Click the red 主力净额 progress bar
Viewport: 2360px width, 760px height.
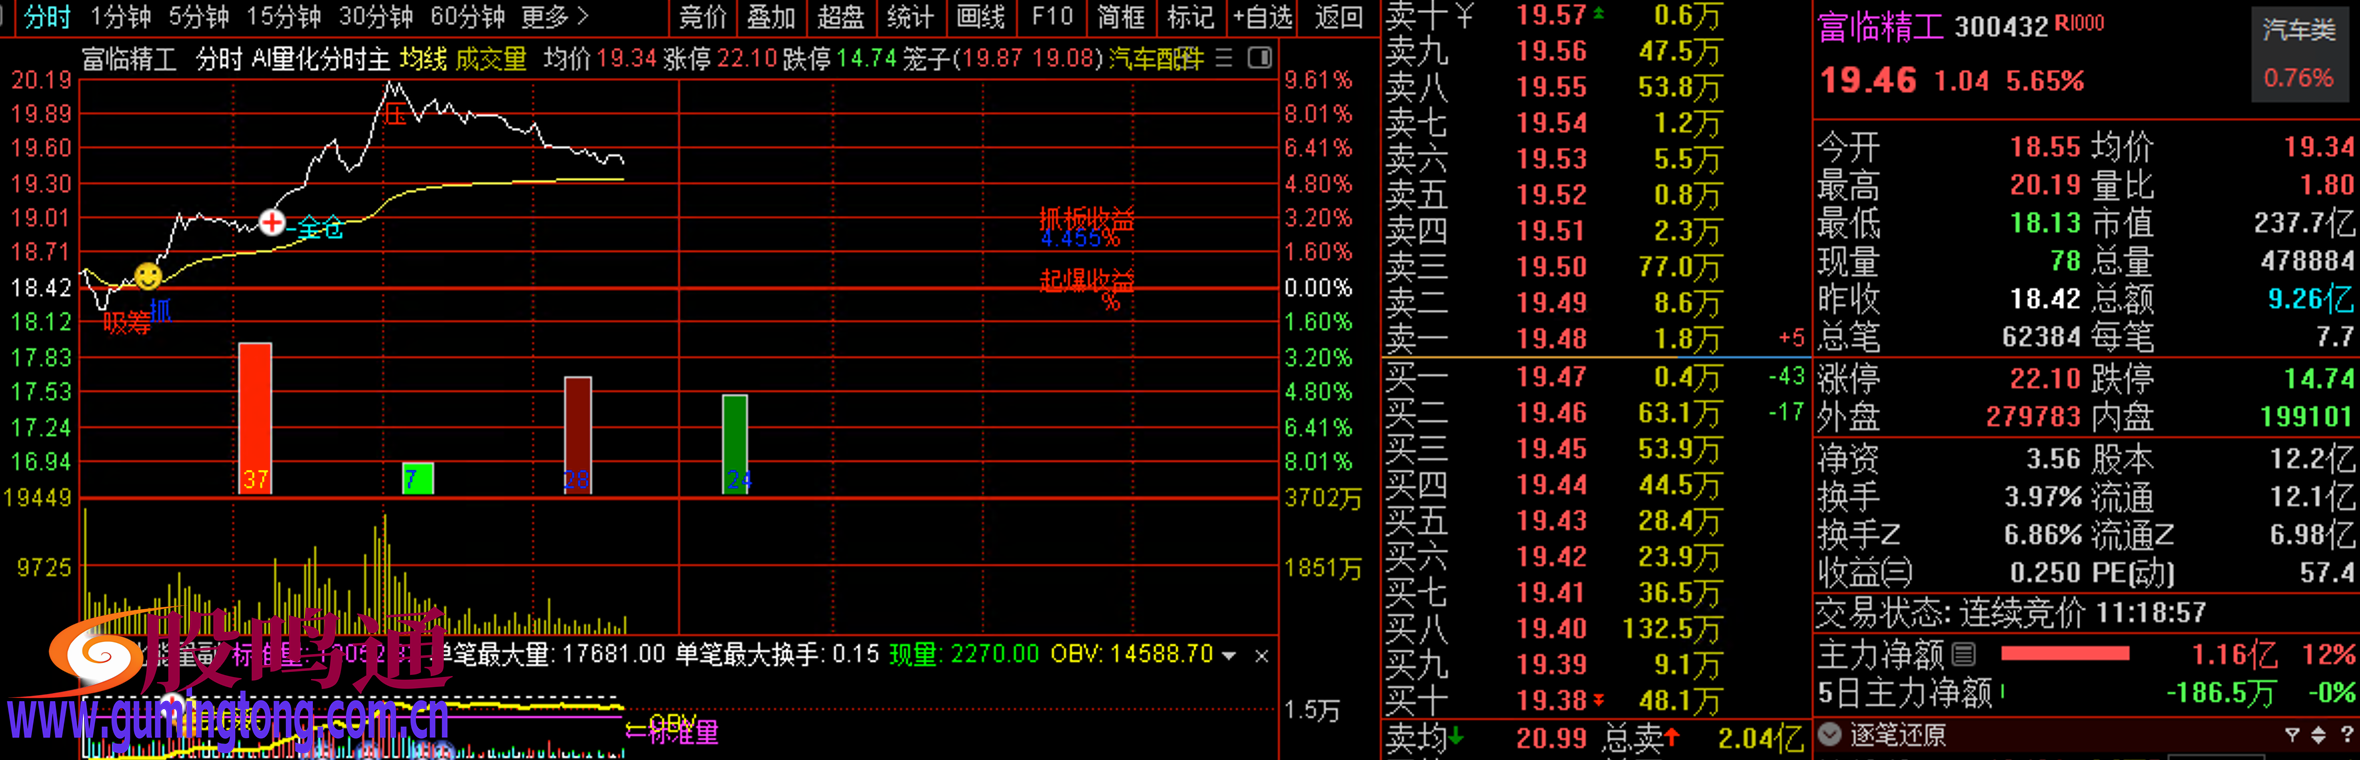pyautogui.click(x=2065, y=654)
